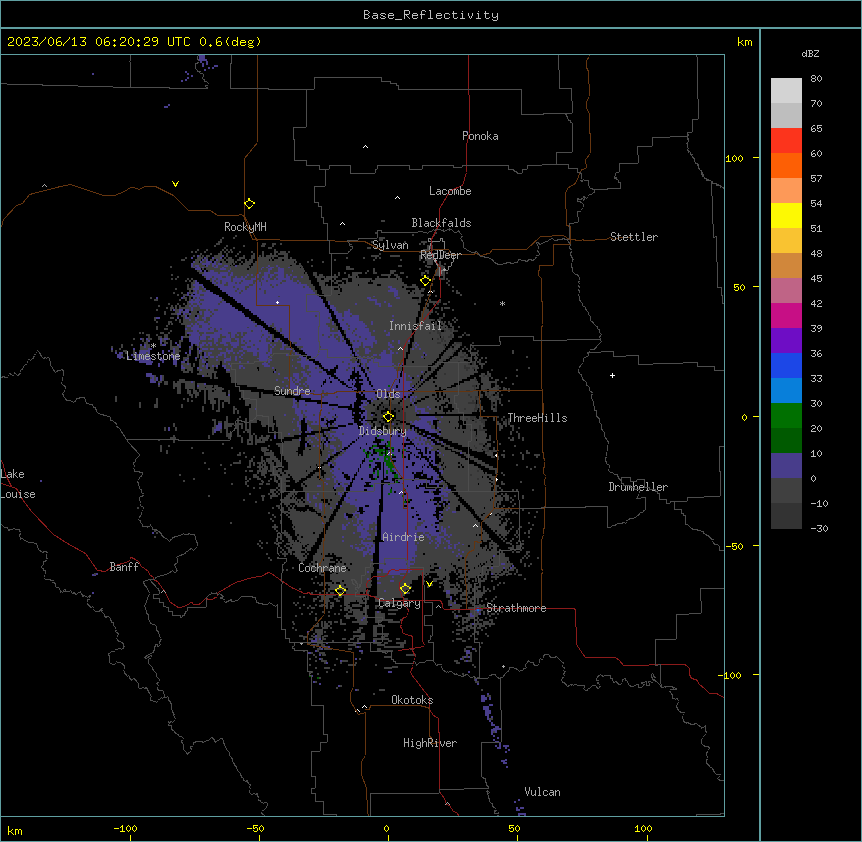Select the yellow radar site marker between Olds and Didsbury

point(389,417)
